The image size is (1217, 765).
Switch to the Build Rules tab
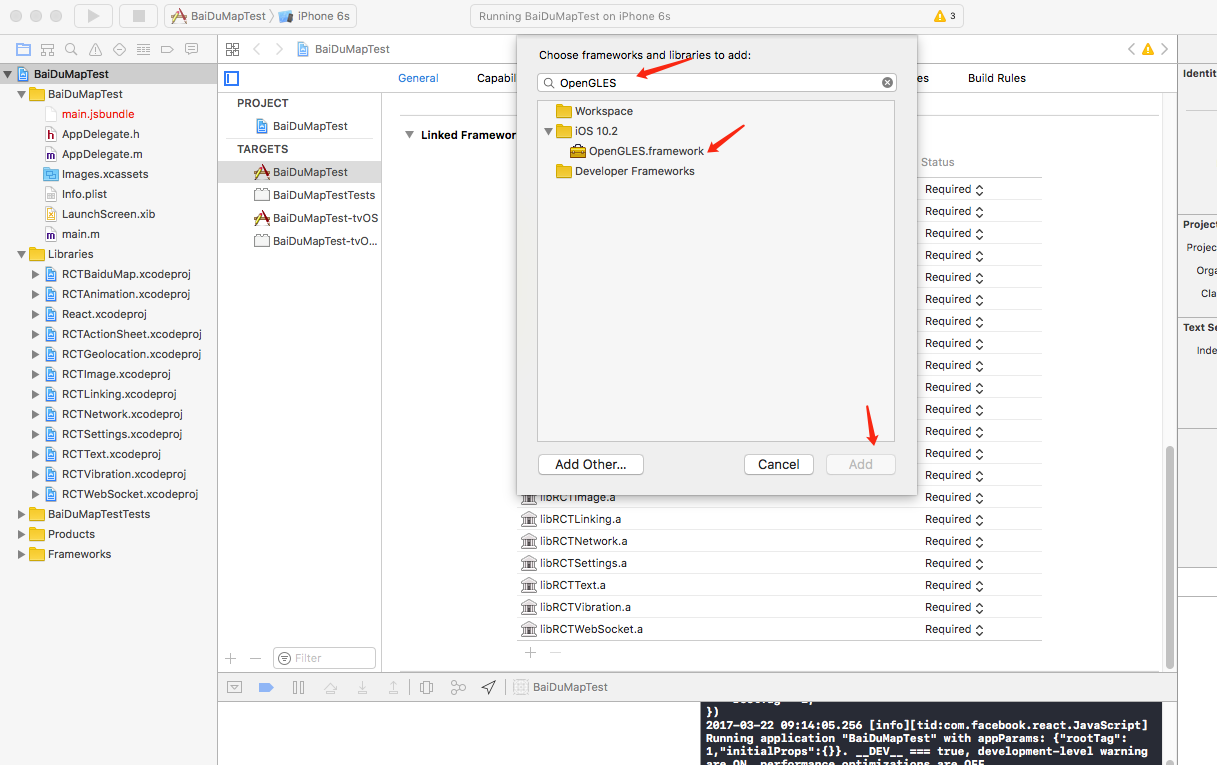click(996, 78)
